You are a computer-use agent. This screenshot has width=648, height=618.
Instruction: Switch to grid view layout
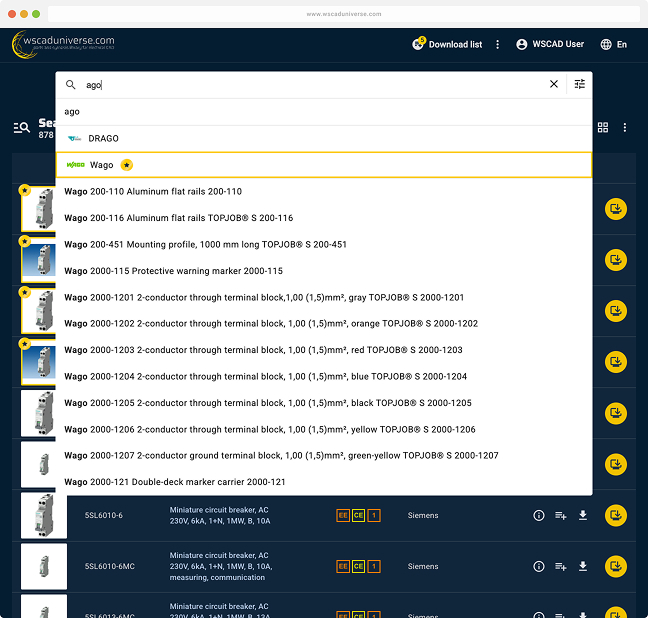pos(603,128)
